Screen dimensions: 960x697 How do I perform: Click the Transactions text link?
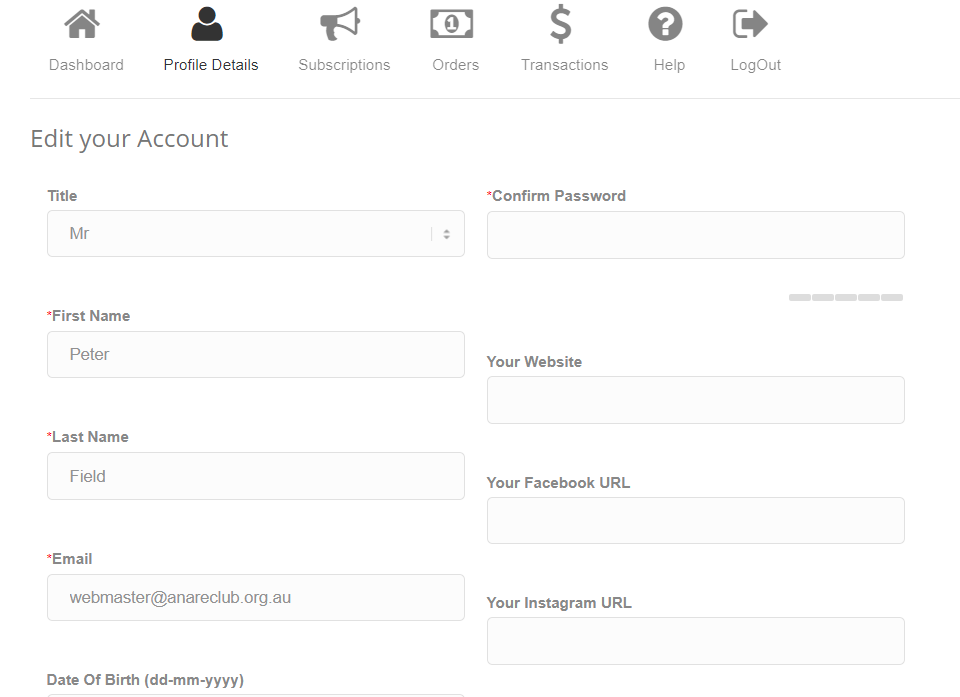coord(564,65)
